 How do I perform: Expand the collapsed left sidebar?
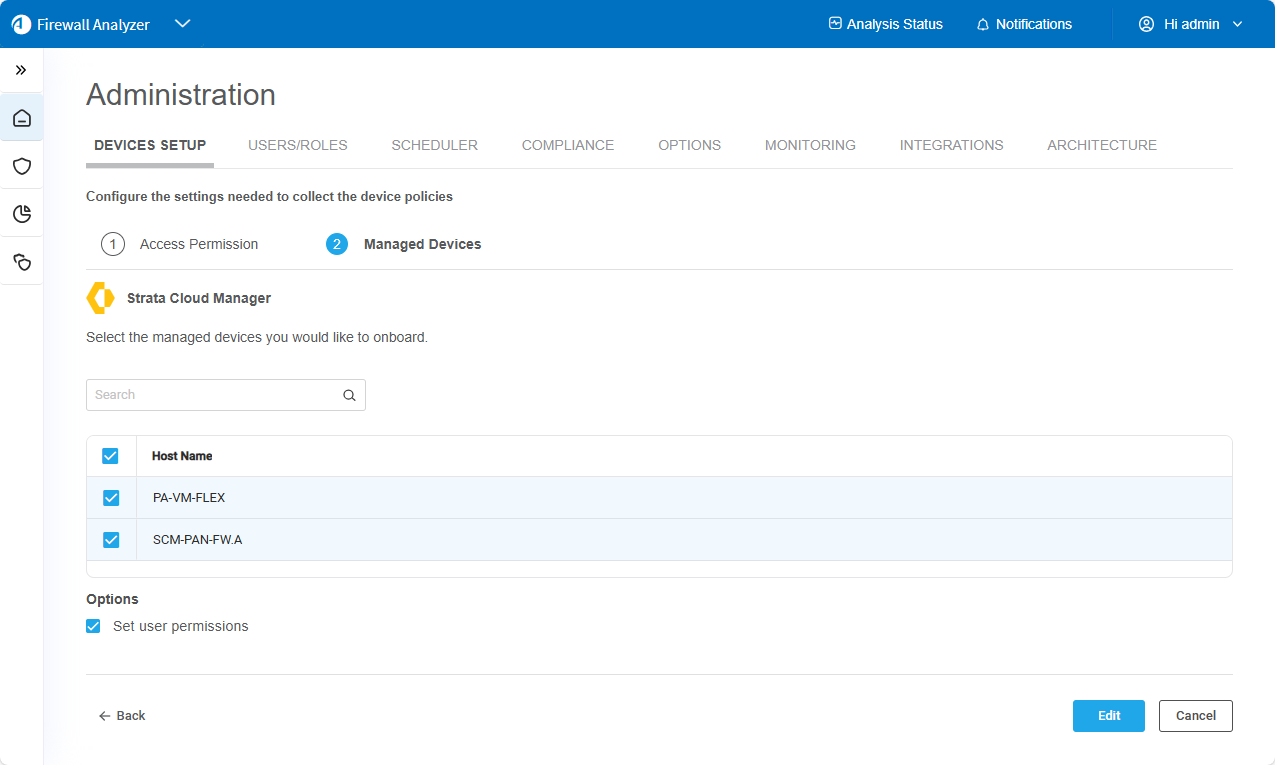(21, 70)
